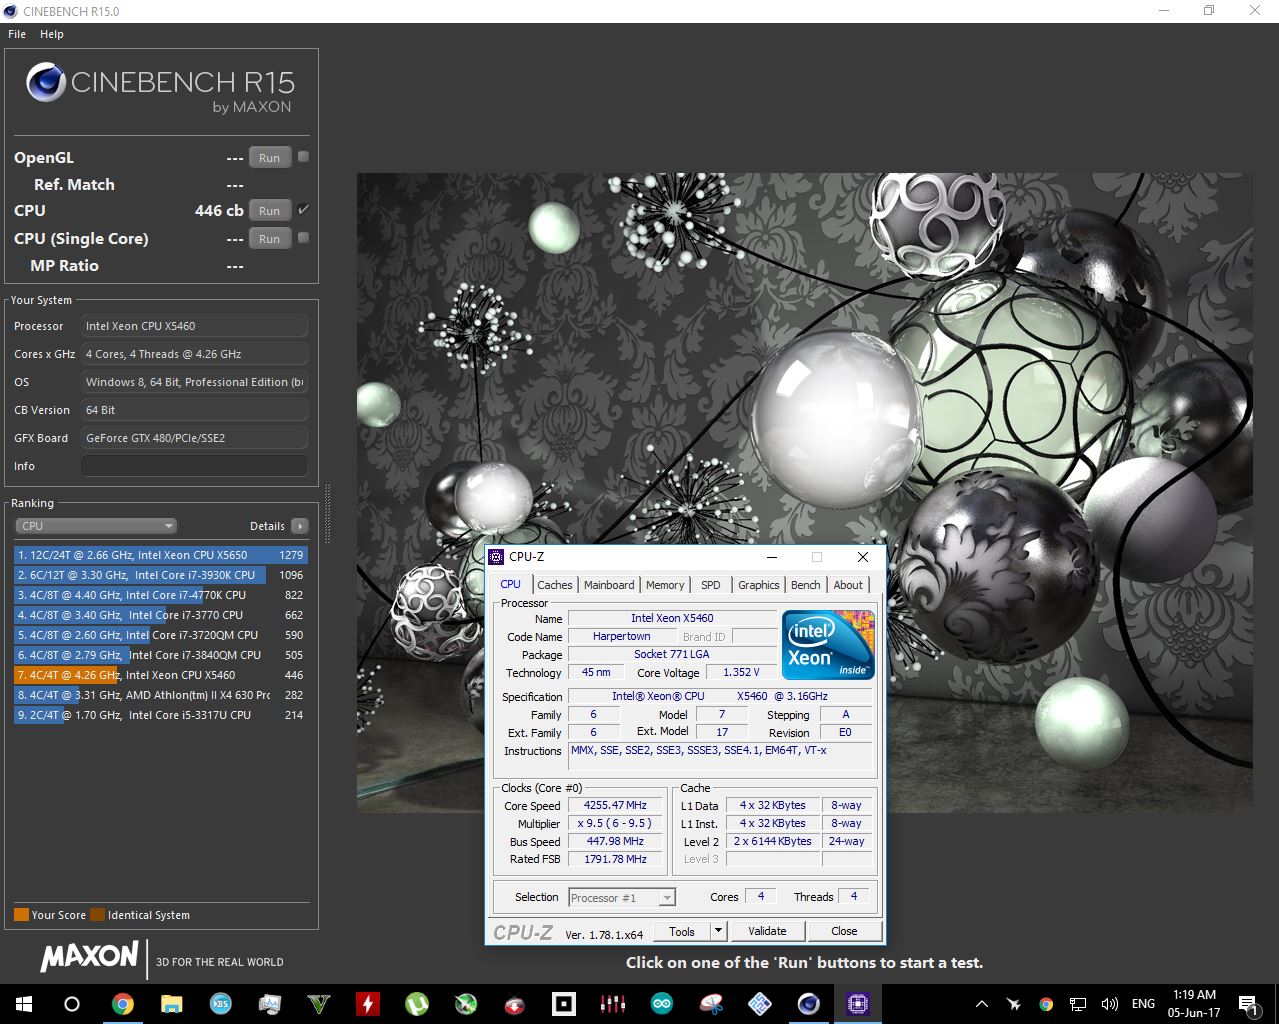
Task: Select the i5-3317U ranking row
Action: tap(160, 715)
